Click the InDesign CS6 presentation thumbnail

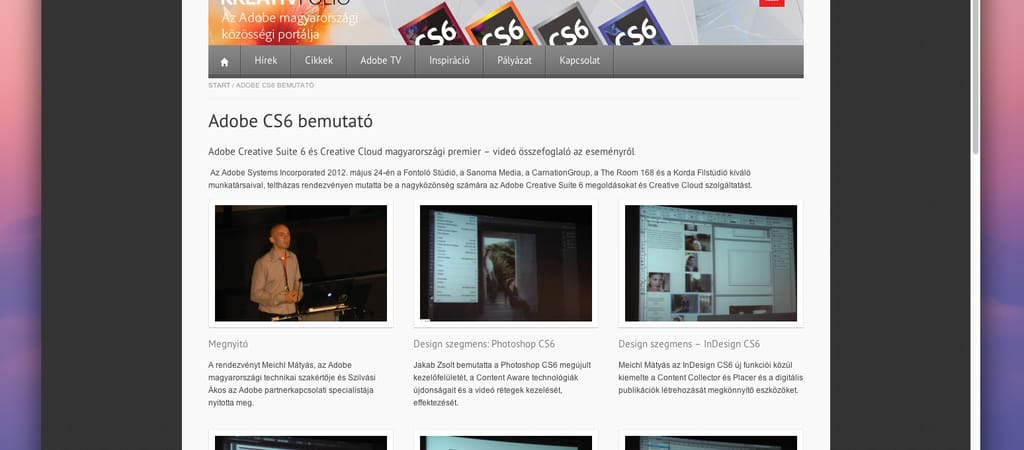pyautogui.click(x=710, y=263)
